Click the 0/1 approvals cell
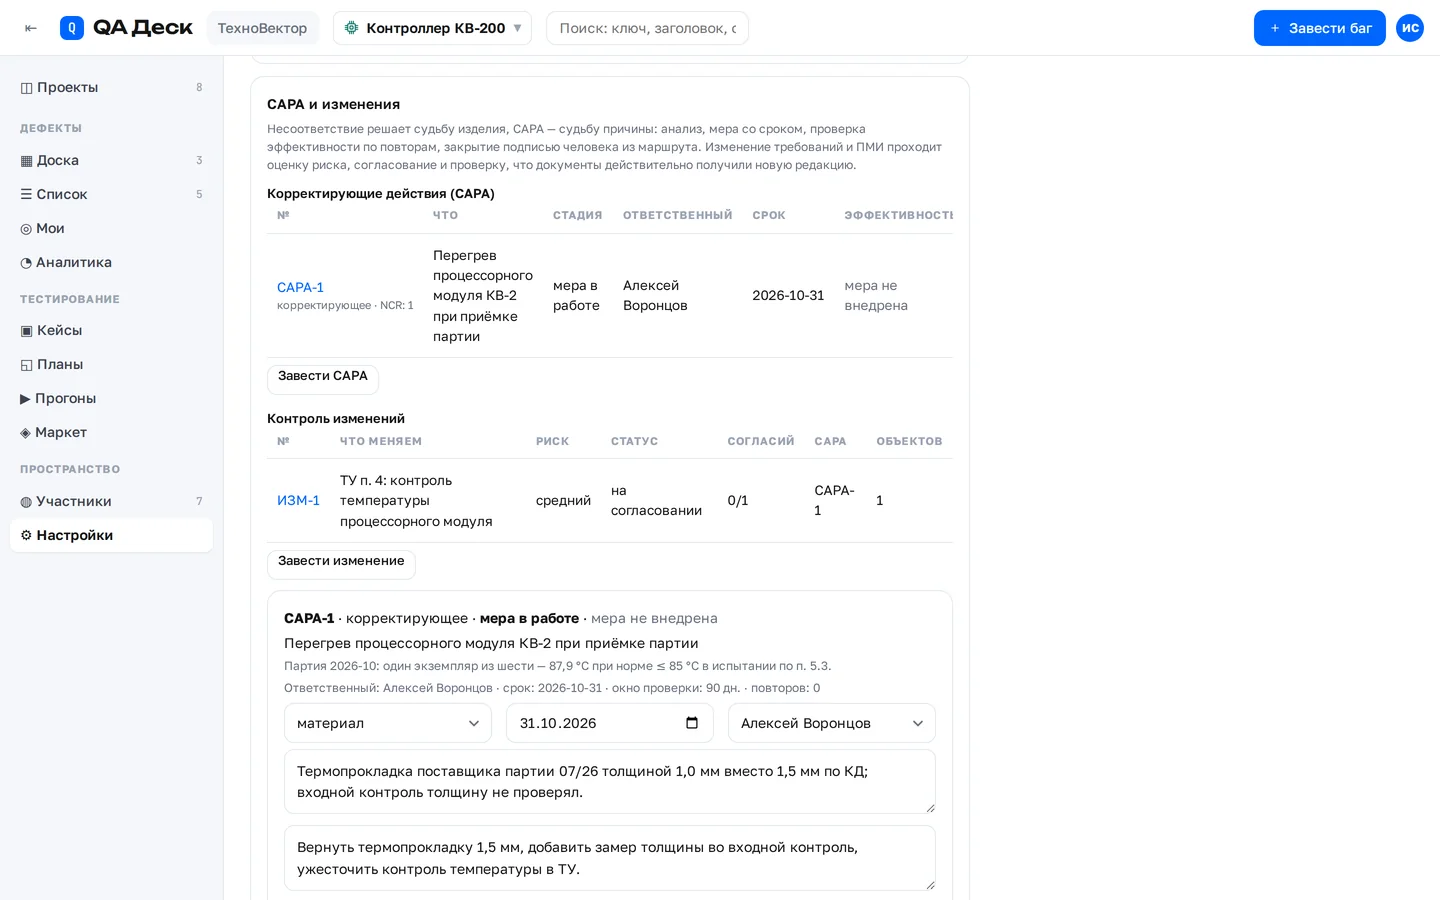The width and height of the screenshot is (1440, 900). pyautogui.click(x=738, y=500)
